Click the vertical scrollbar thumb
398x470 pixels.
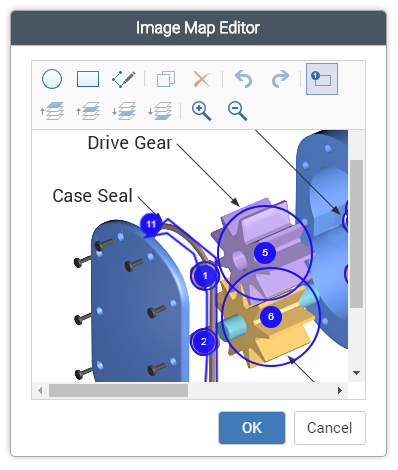(x=356, y=234)
